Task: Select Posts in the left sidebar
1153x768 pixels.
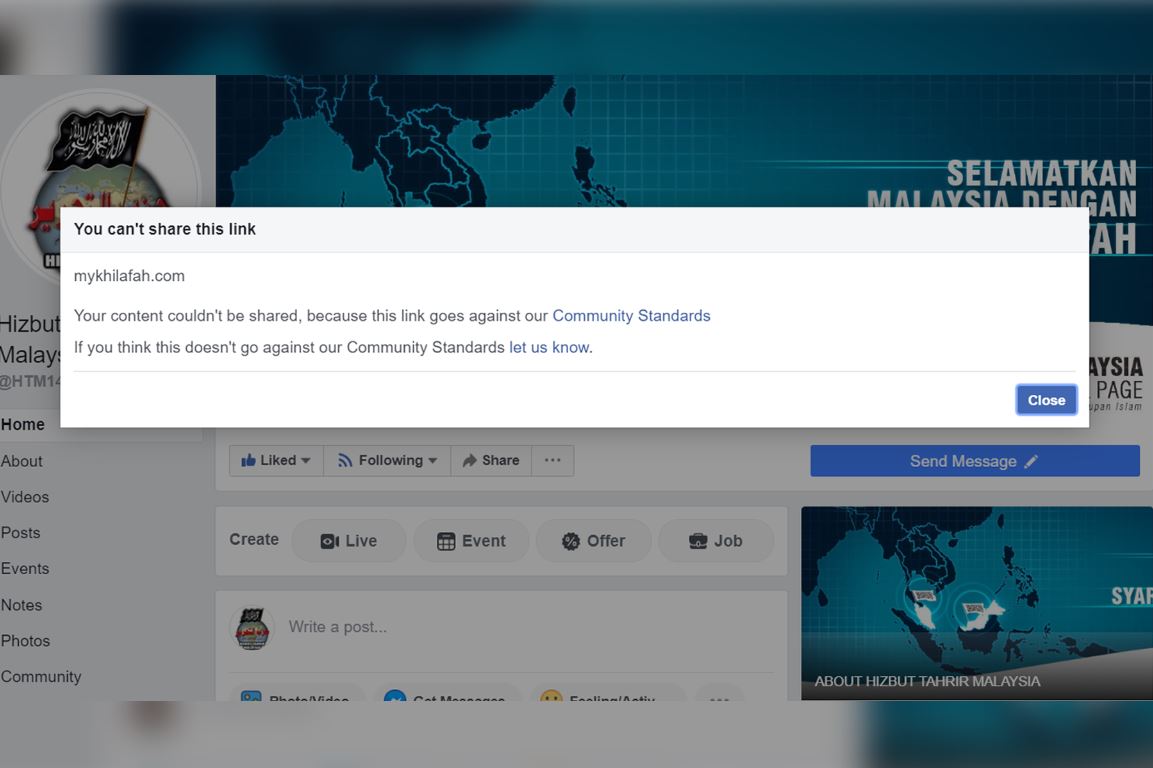Action: point(21,533)
